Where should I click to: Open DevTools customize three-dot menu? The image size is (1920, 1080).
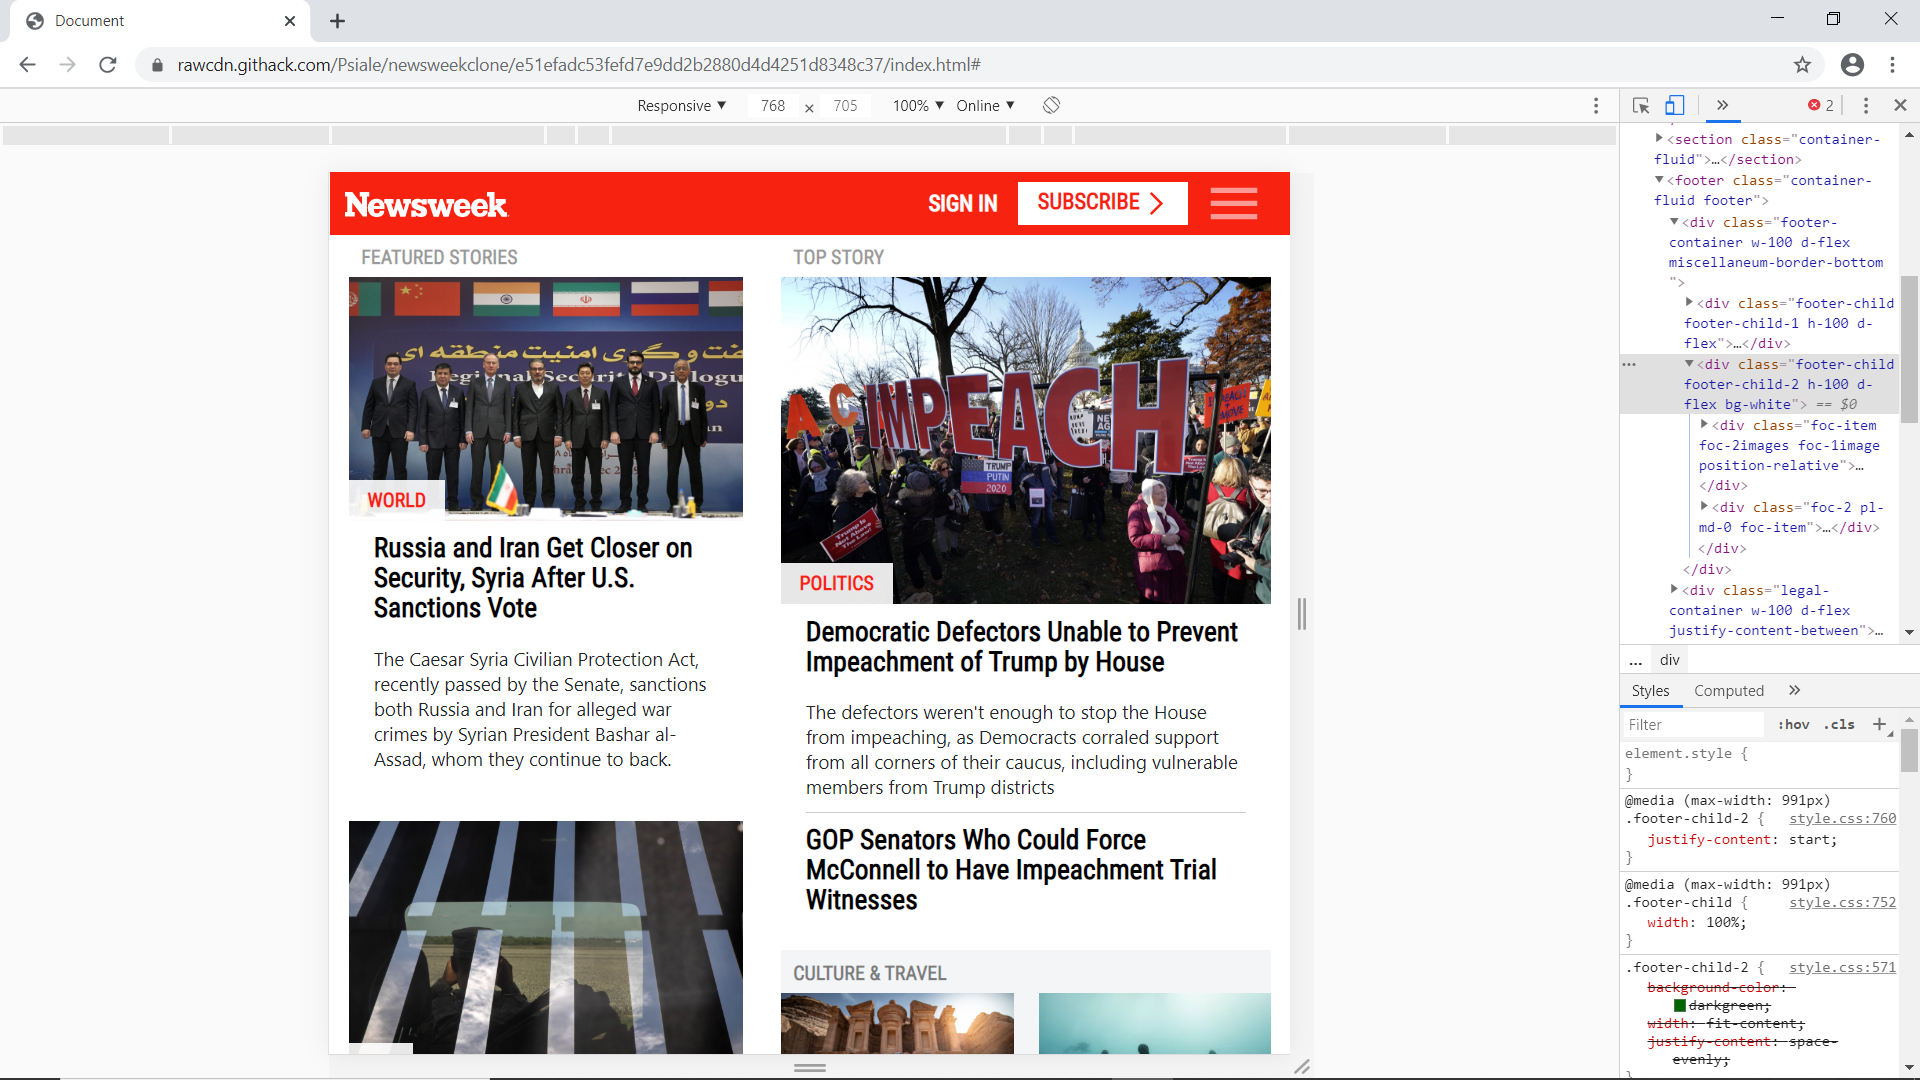pyautogui.click(x=1866, y=105)
